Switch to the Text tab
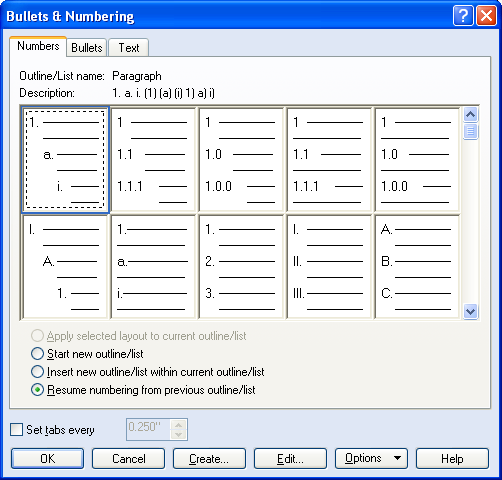 point(129,48)
